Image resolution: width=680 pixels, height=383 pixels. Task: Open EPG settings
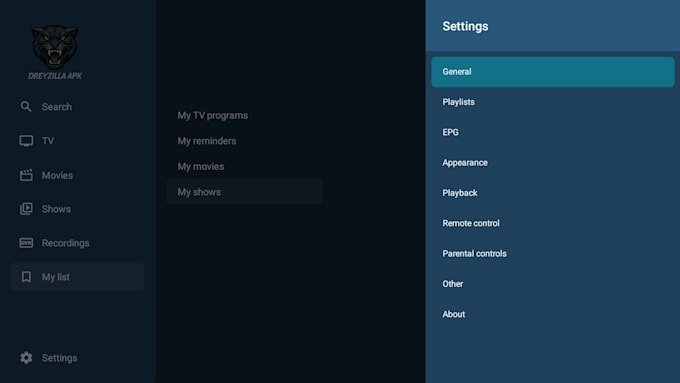click(552, 132)
